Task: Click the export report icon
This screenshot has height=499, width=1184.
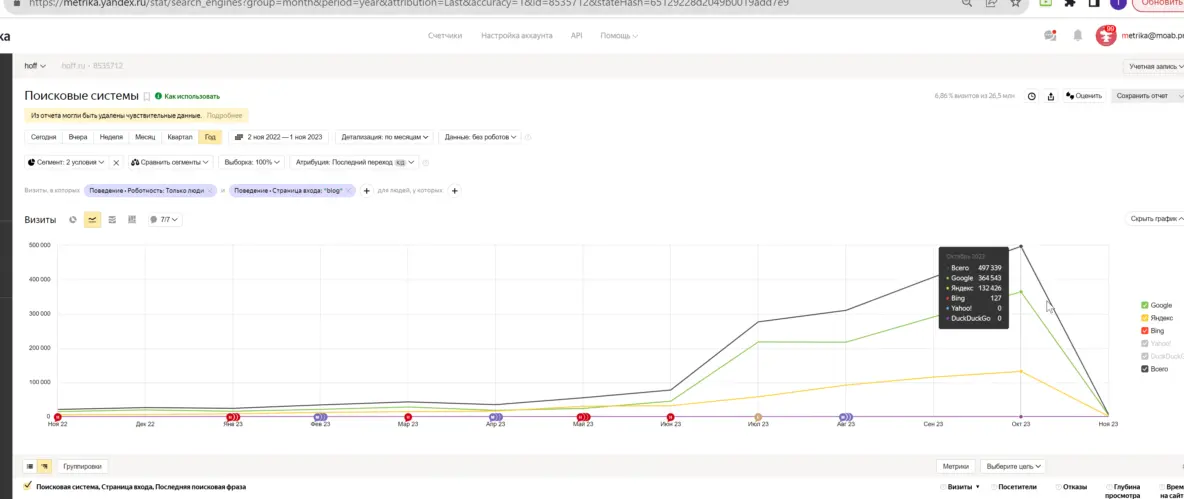Action: pyautogui.click(x=1051, y=96)
